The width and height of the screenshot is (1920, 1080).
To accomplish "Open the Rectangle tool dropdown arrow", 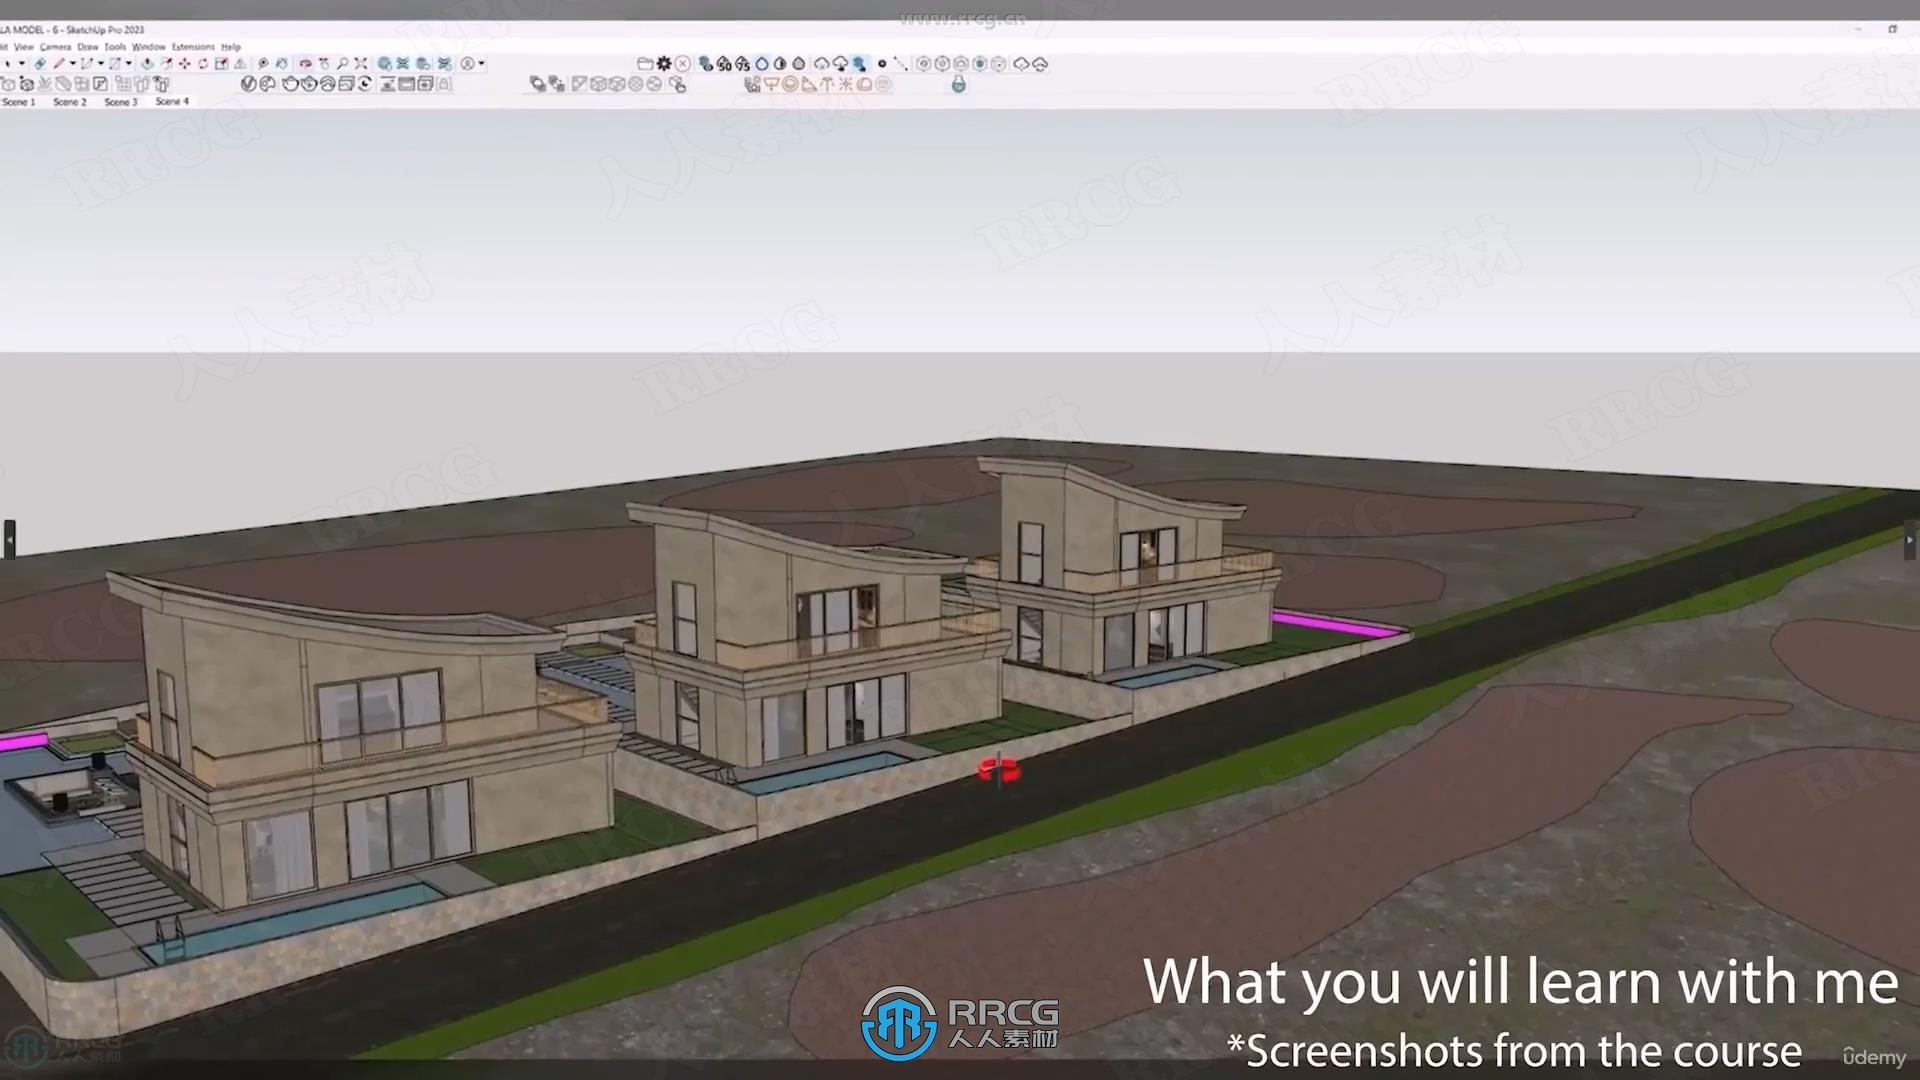I will tap(129, 63).
